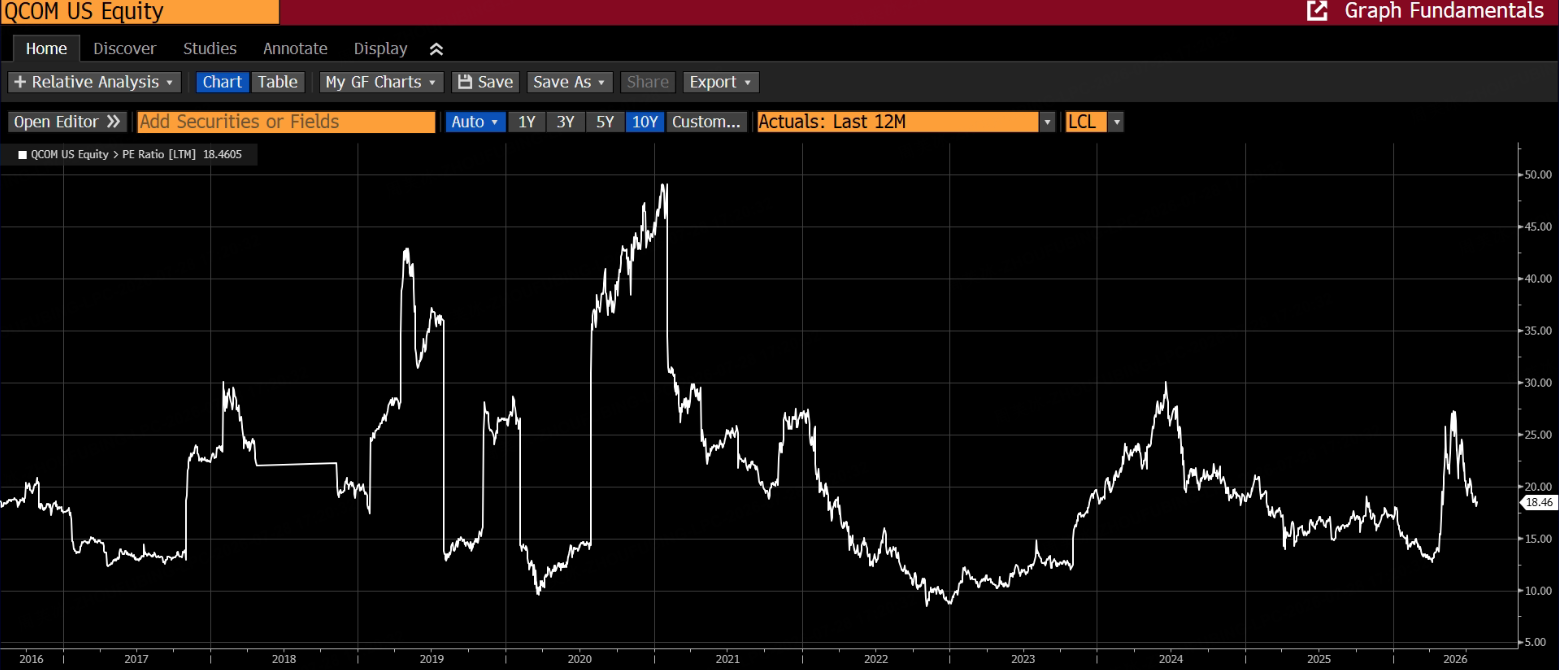Click the 30.00 y-axis label
Image resolution: width=1559 pixels, height=670 pixels.
point(1538,383)
